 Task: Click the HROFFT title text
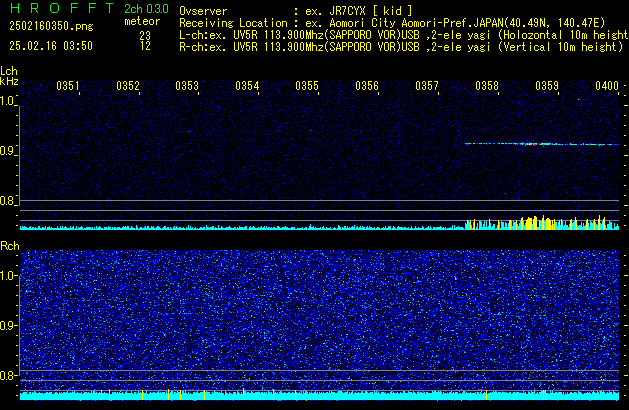pyautogui.click(x=62, y=8)
